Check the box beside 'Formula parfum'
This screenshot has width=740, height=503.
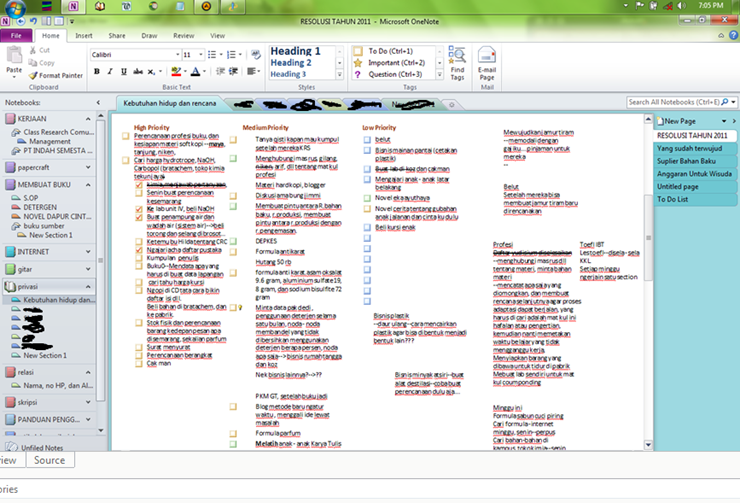tap(233, 433)
